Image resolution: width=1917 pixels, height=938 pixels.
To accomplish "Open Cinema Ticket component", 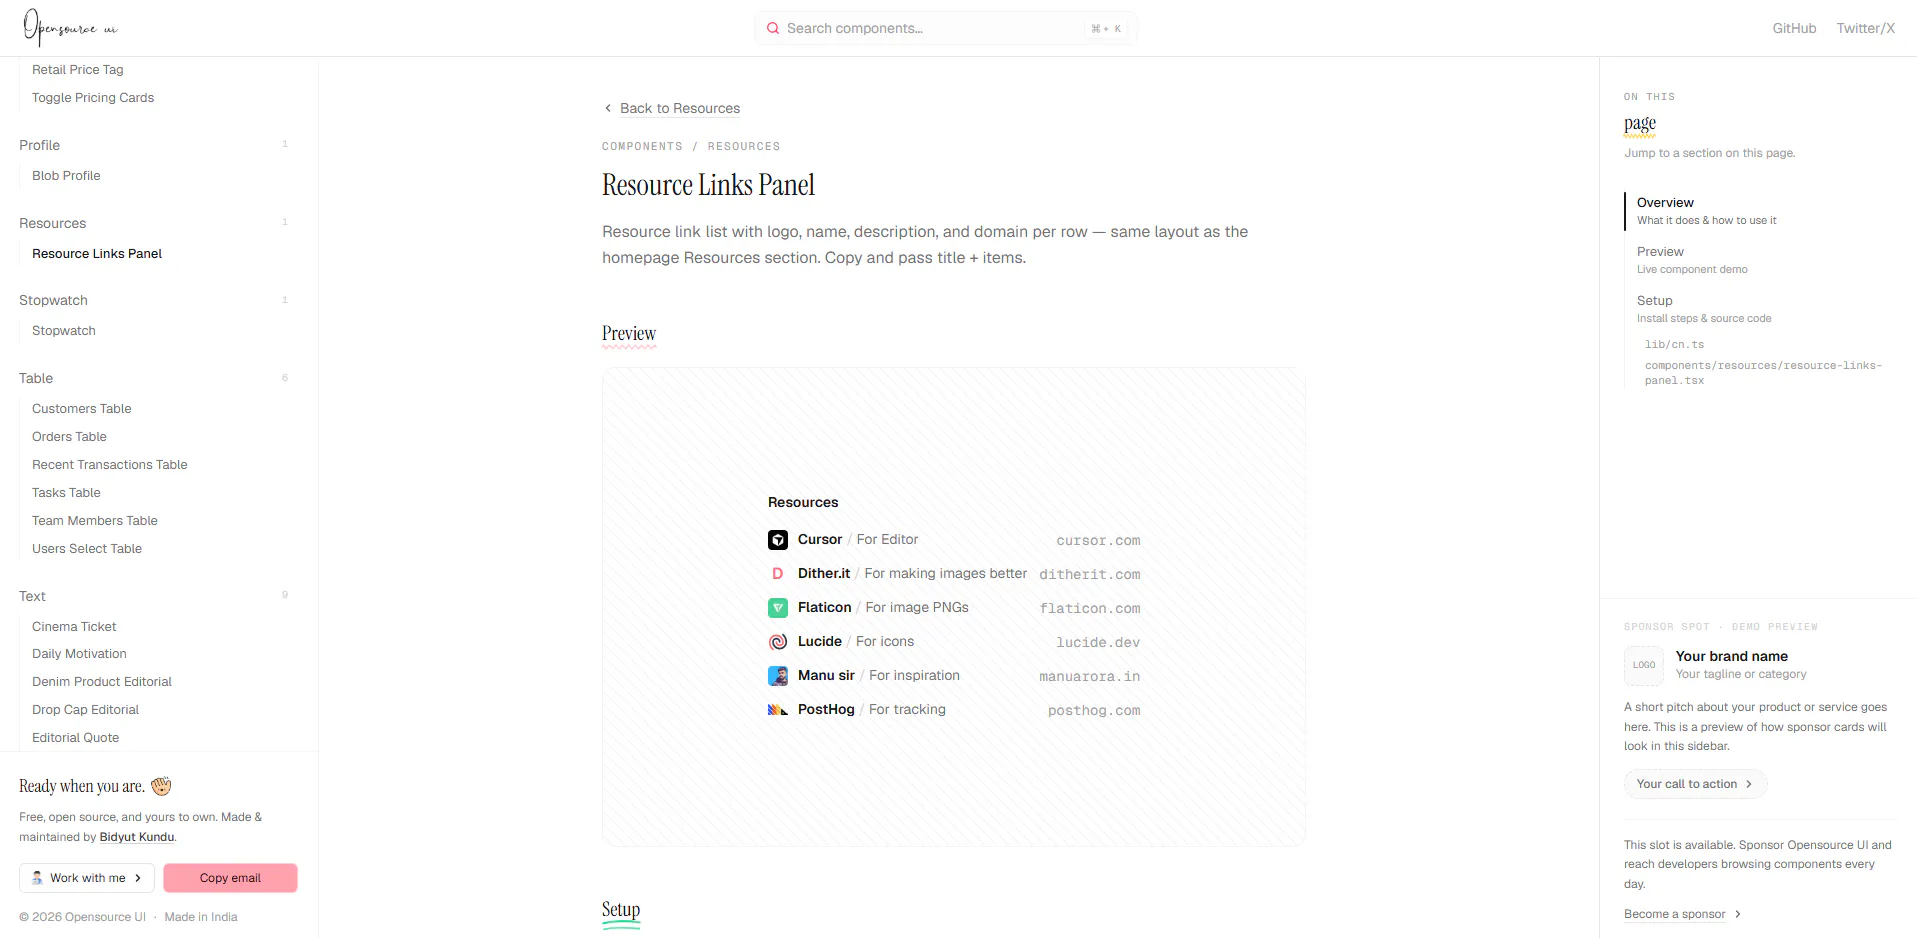I will point(74,626).
